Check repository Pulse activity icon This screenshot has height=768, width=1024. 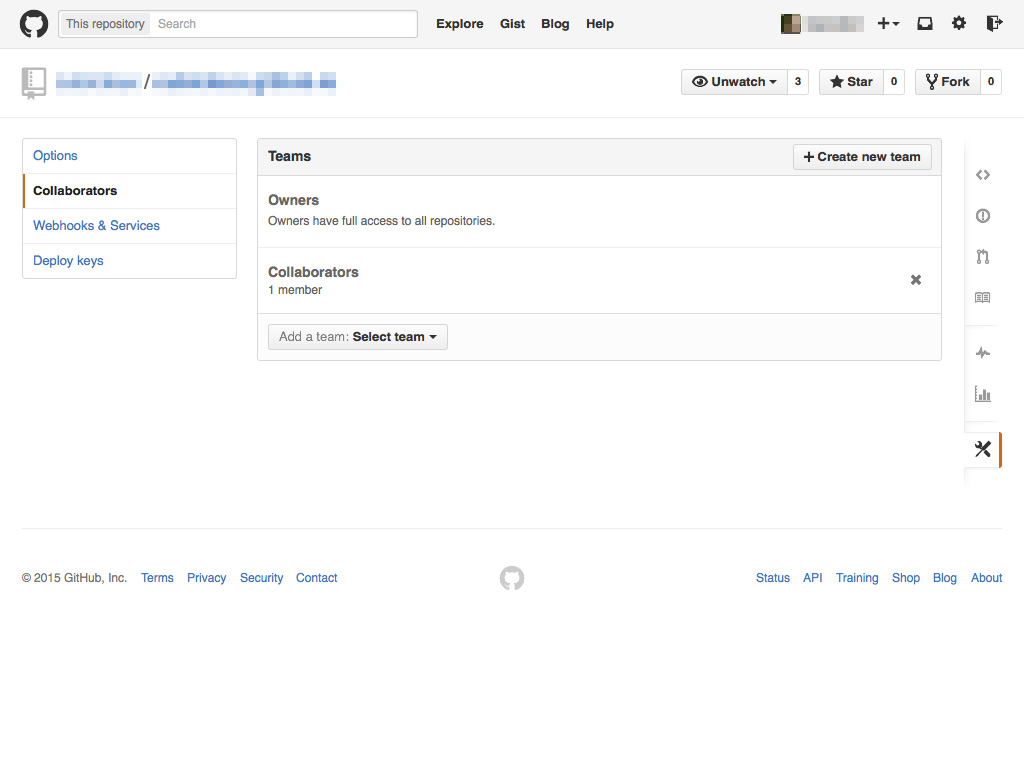coord(982,352)
